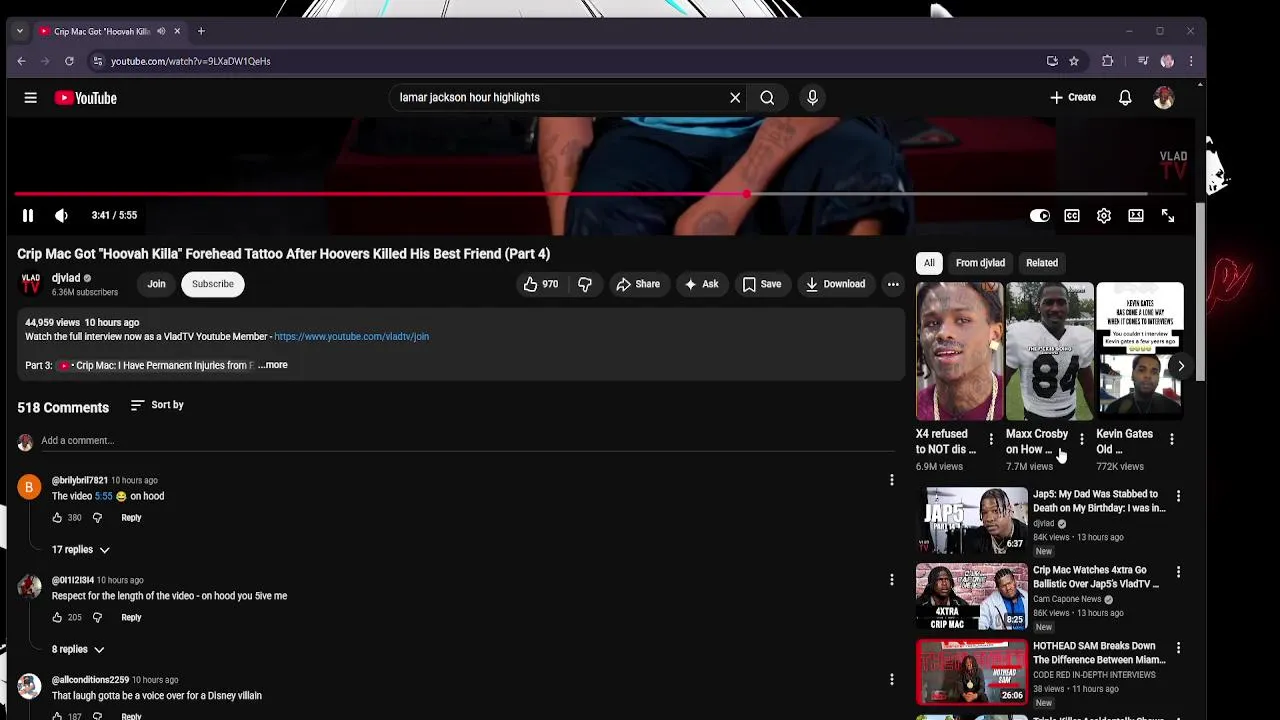Open options for 'Crip Mac Watches 4xtra' video
The image size is (1280, 720).
tap(1178, 572)
